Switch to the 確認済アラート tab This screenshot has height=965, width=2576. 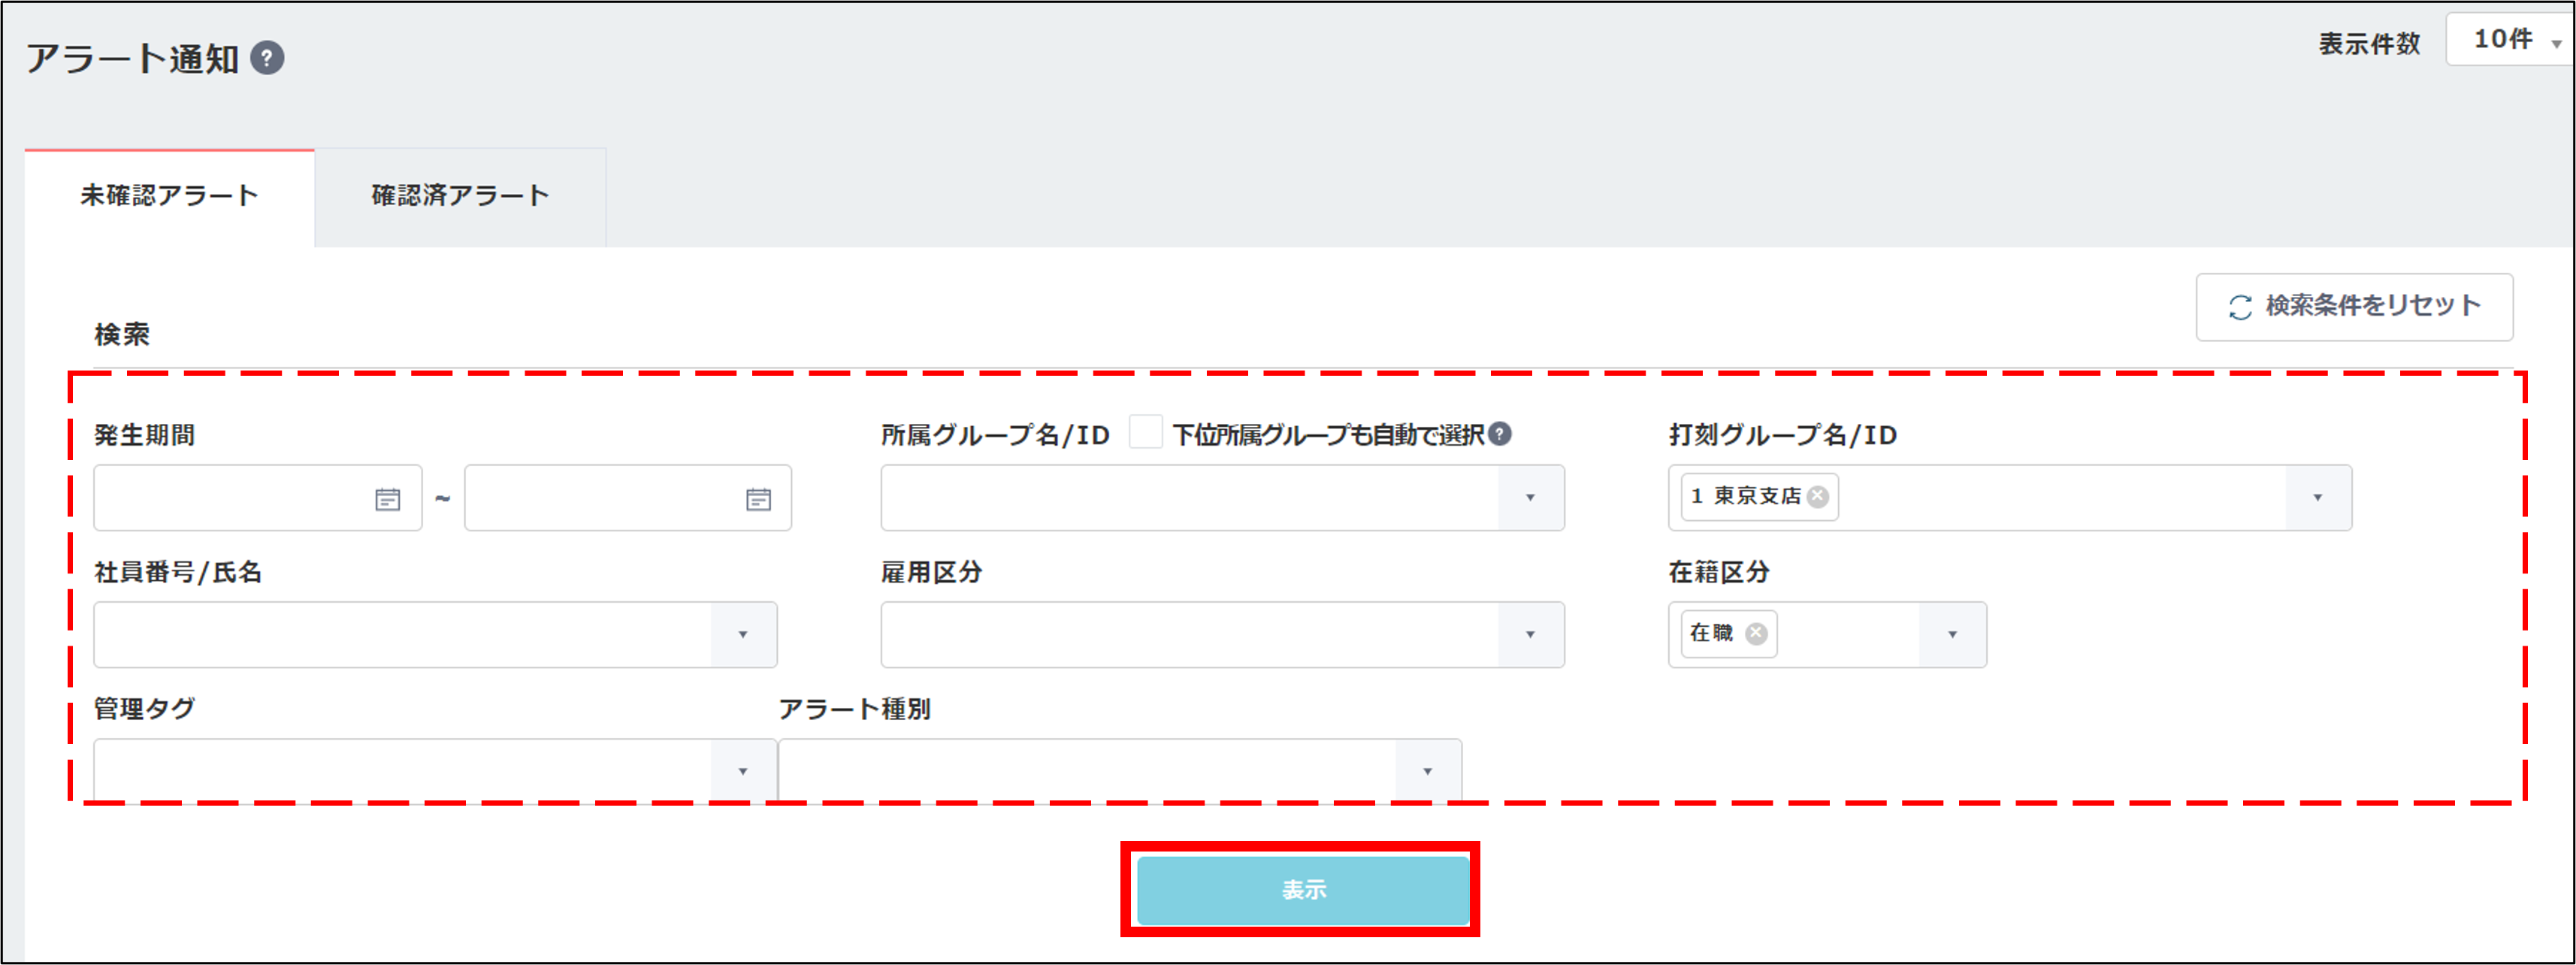click(460, 196)
